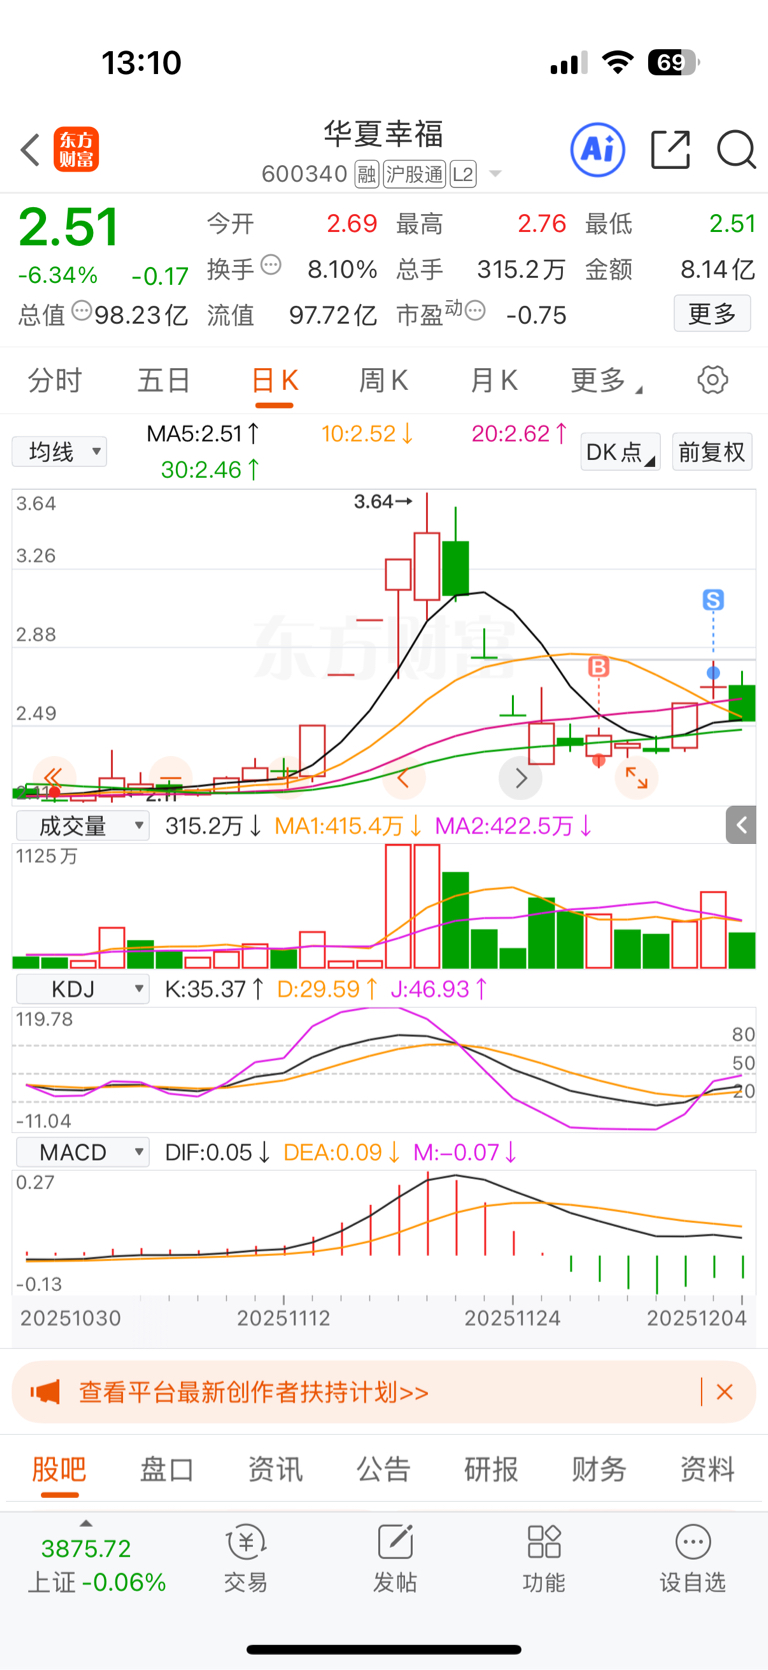Viewport: 768px width, 1670px height.
Task: Go back using the top-left arrow
Action: pos(30,150)
